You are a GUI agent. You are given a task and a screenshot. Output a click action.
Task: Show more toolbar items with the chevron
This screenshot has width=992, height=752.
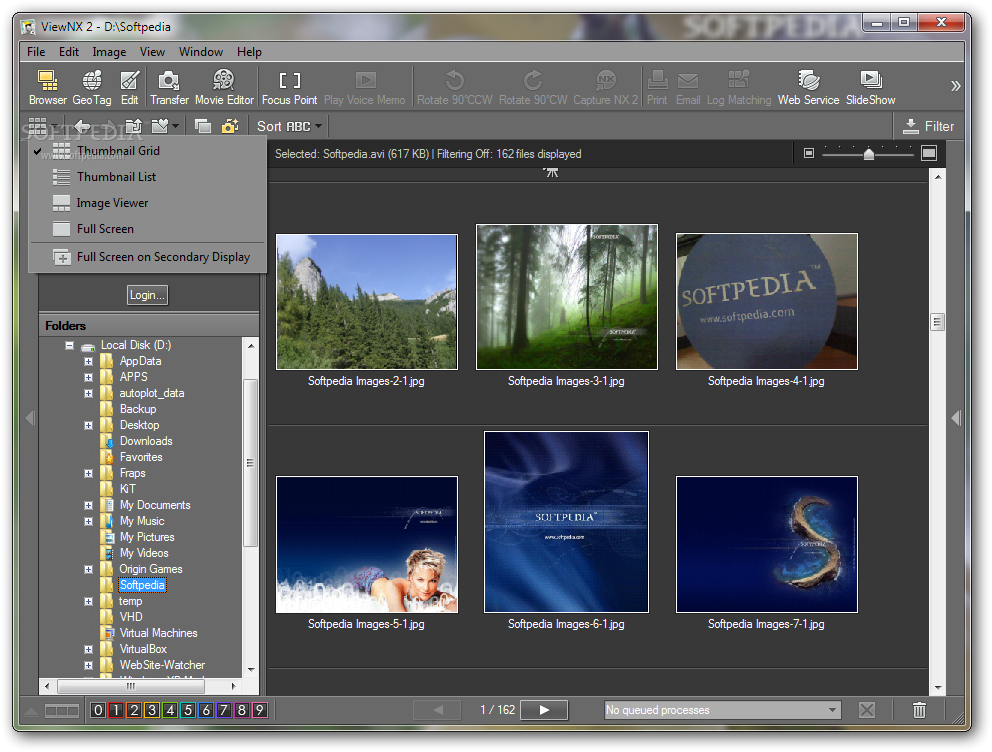955,86
